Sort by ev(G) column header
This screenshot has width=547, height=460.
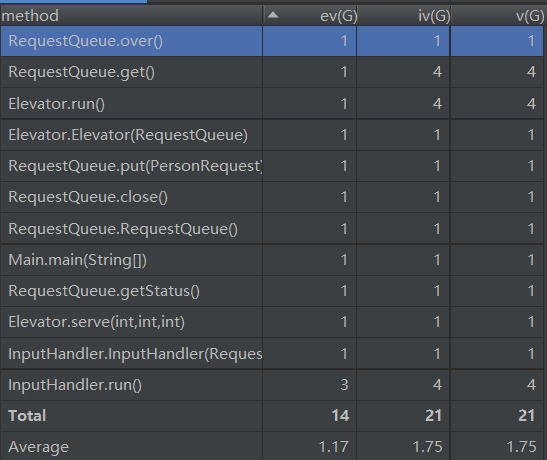tap(310, 16)
